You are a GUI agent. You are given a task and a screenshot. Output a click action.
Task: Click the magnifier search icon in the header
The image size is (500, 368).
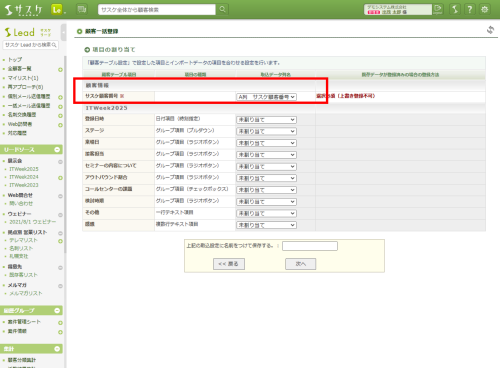[x=222, y=9]
